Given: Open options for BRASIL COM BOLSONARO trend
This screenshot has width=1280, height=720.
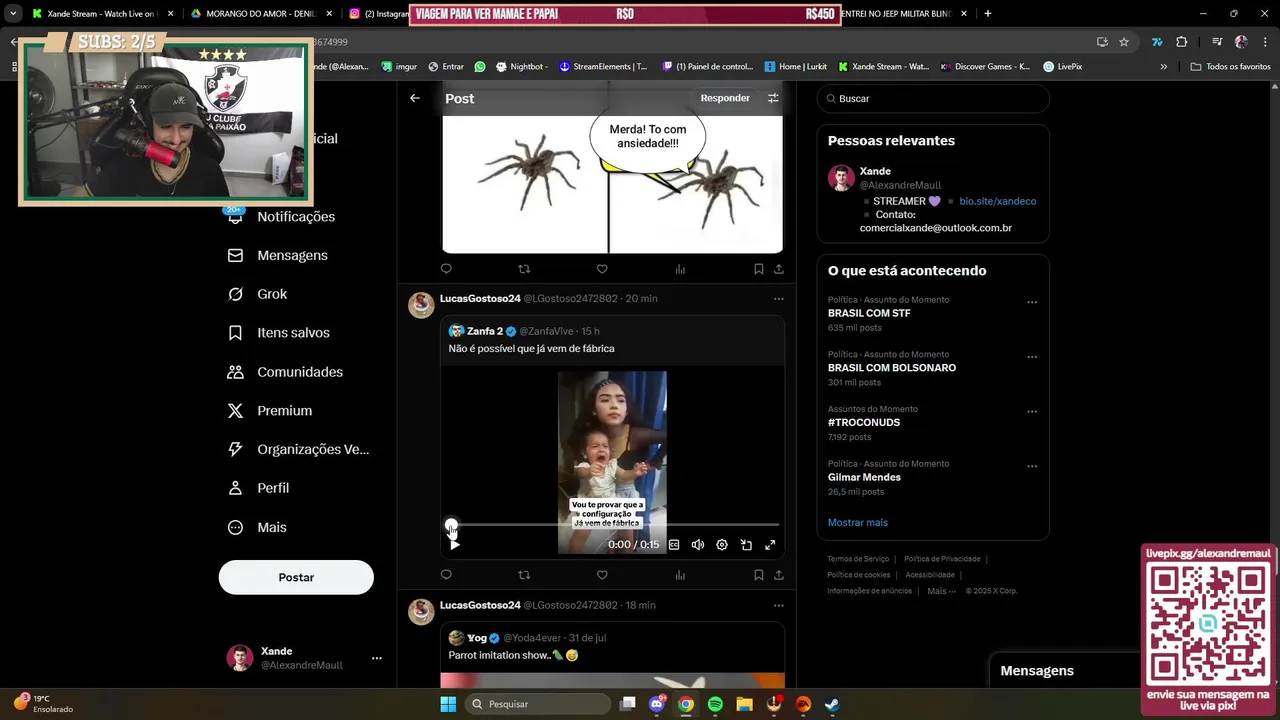Looking at the screenshot, I should point(1032,357).
